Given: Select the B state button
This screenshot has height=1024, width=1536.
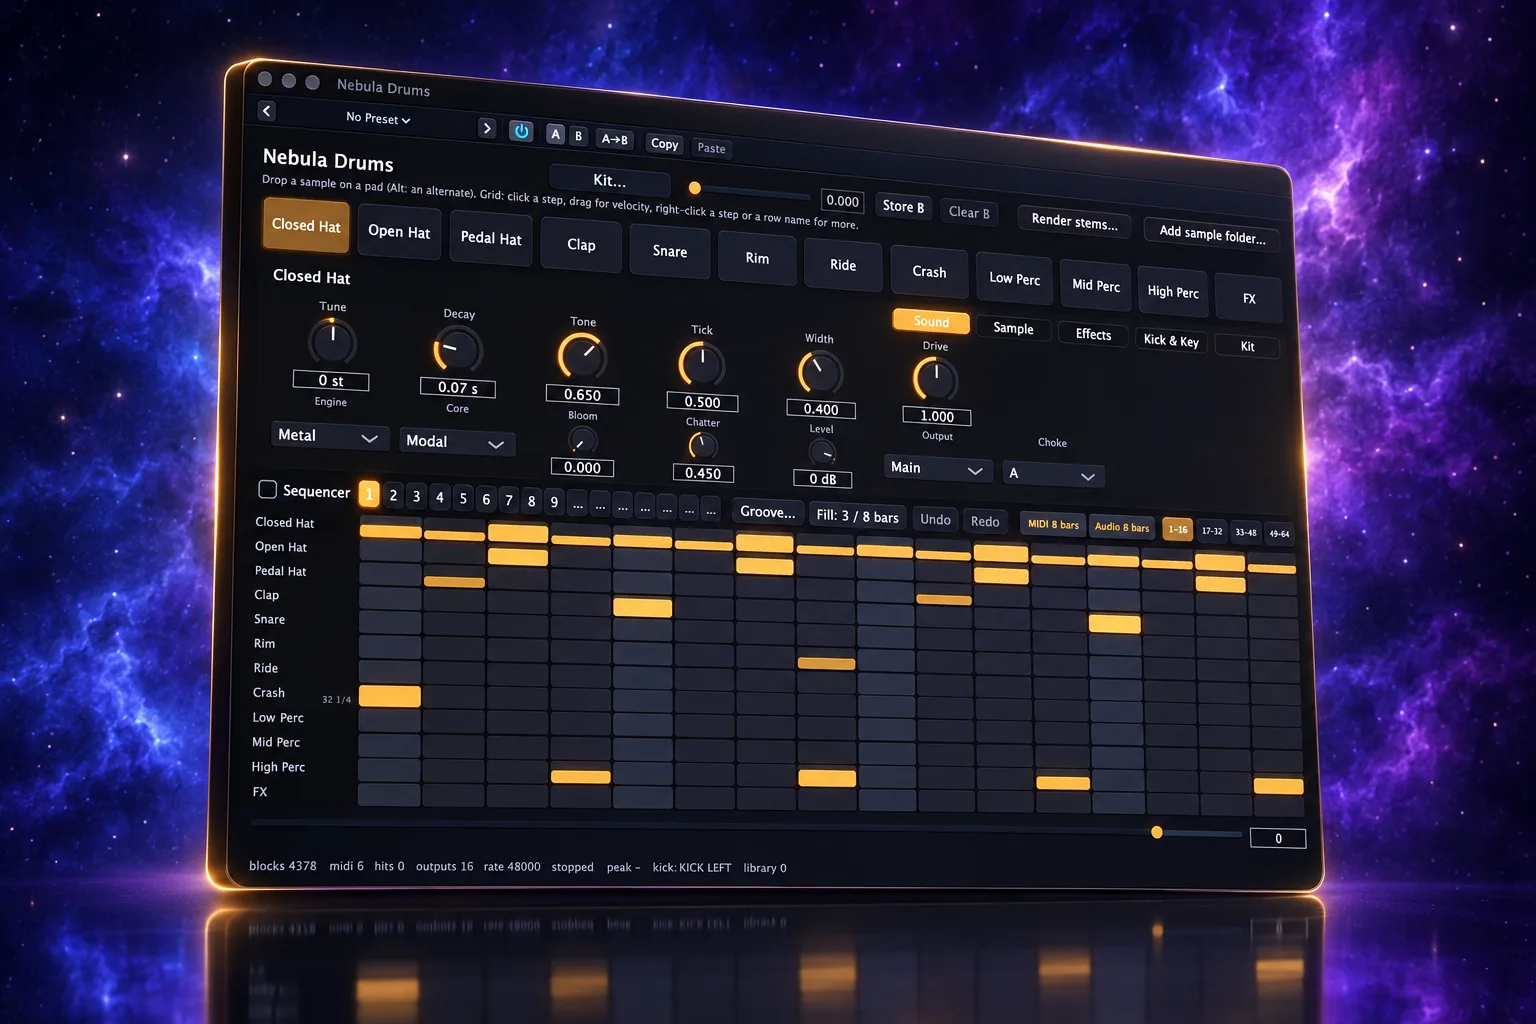Looking at the screenshot, I should [578, 136].
